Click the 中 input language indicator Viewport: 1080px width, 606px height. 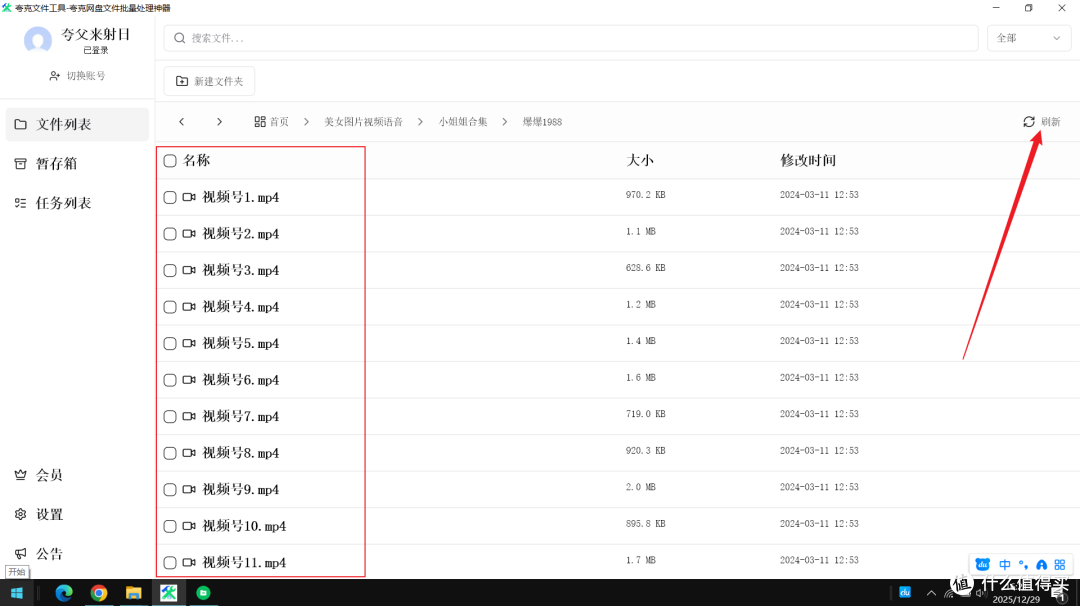(x=1005, y=565)
